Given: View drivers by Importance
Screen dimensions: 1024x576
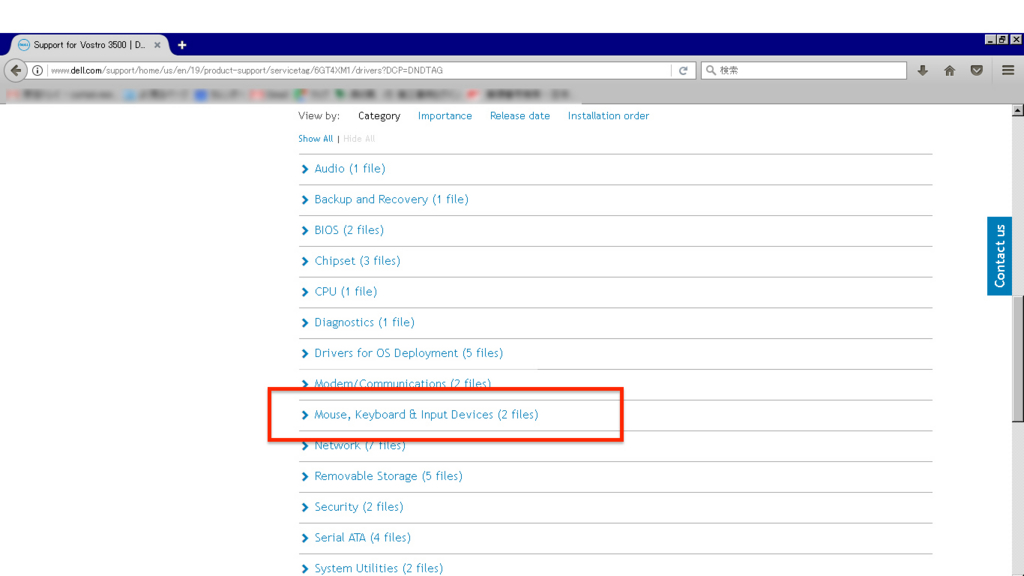Looking at the screenshot, I should pos(445,116).
